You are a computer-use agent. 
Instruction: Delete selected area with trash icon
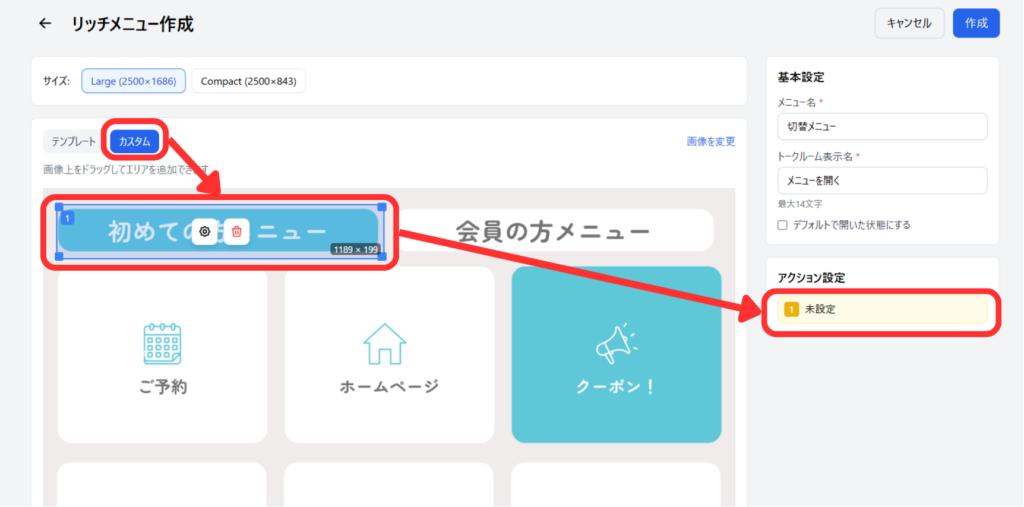coord(236,231)
